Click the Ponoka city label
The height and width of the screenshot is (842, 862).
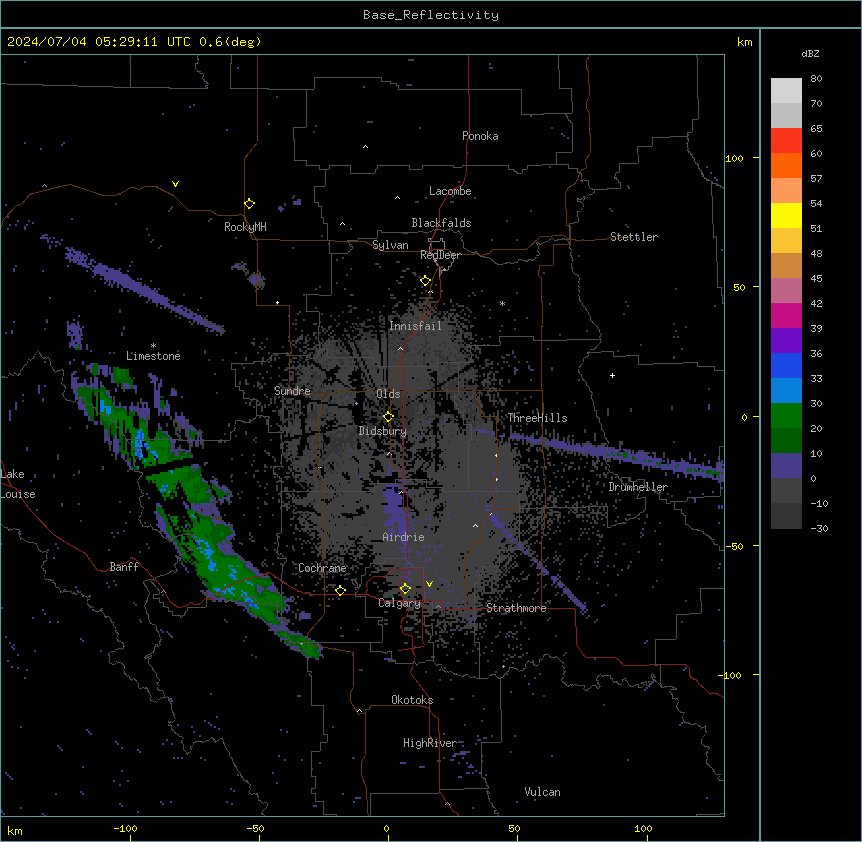click(x=480, y=136)
